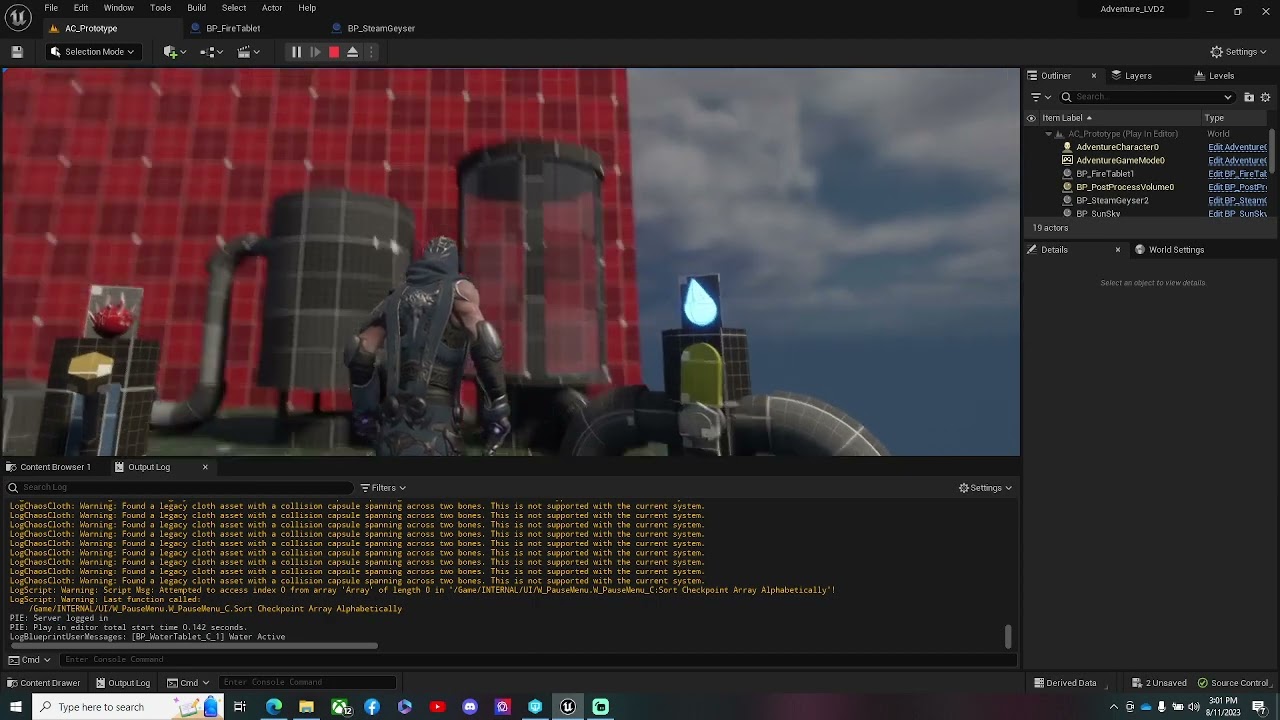The width and height of the screenshot is (1280, 720).
Task: Open the Source Control status menu
Action: [1233, 683]
